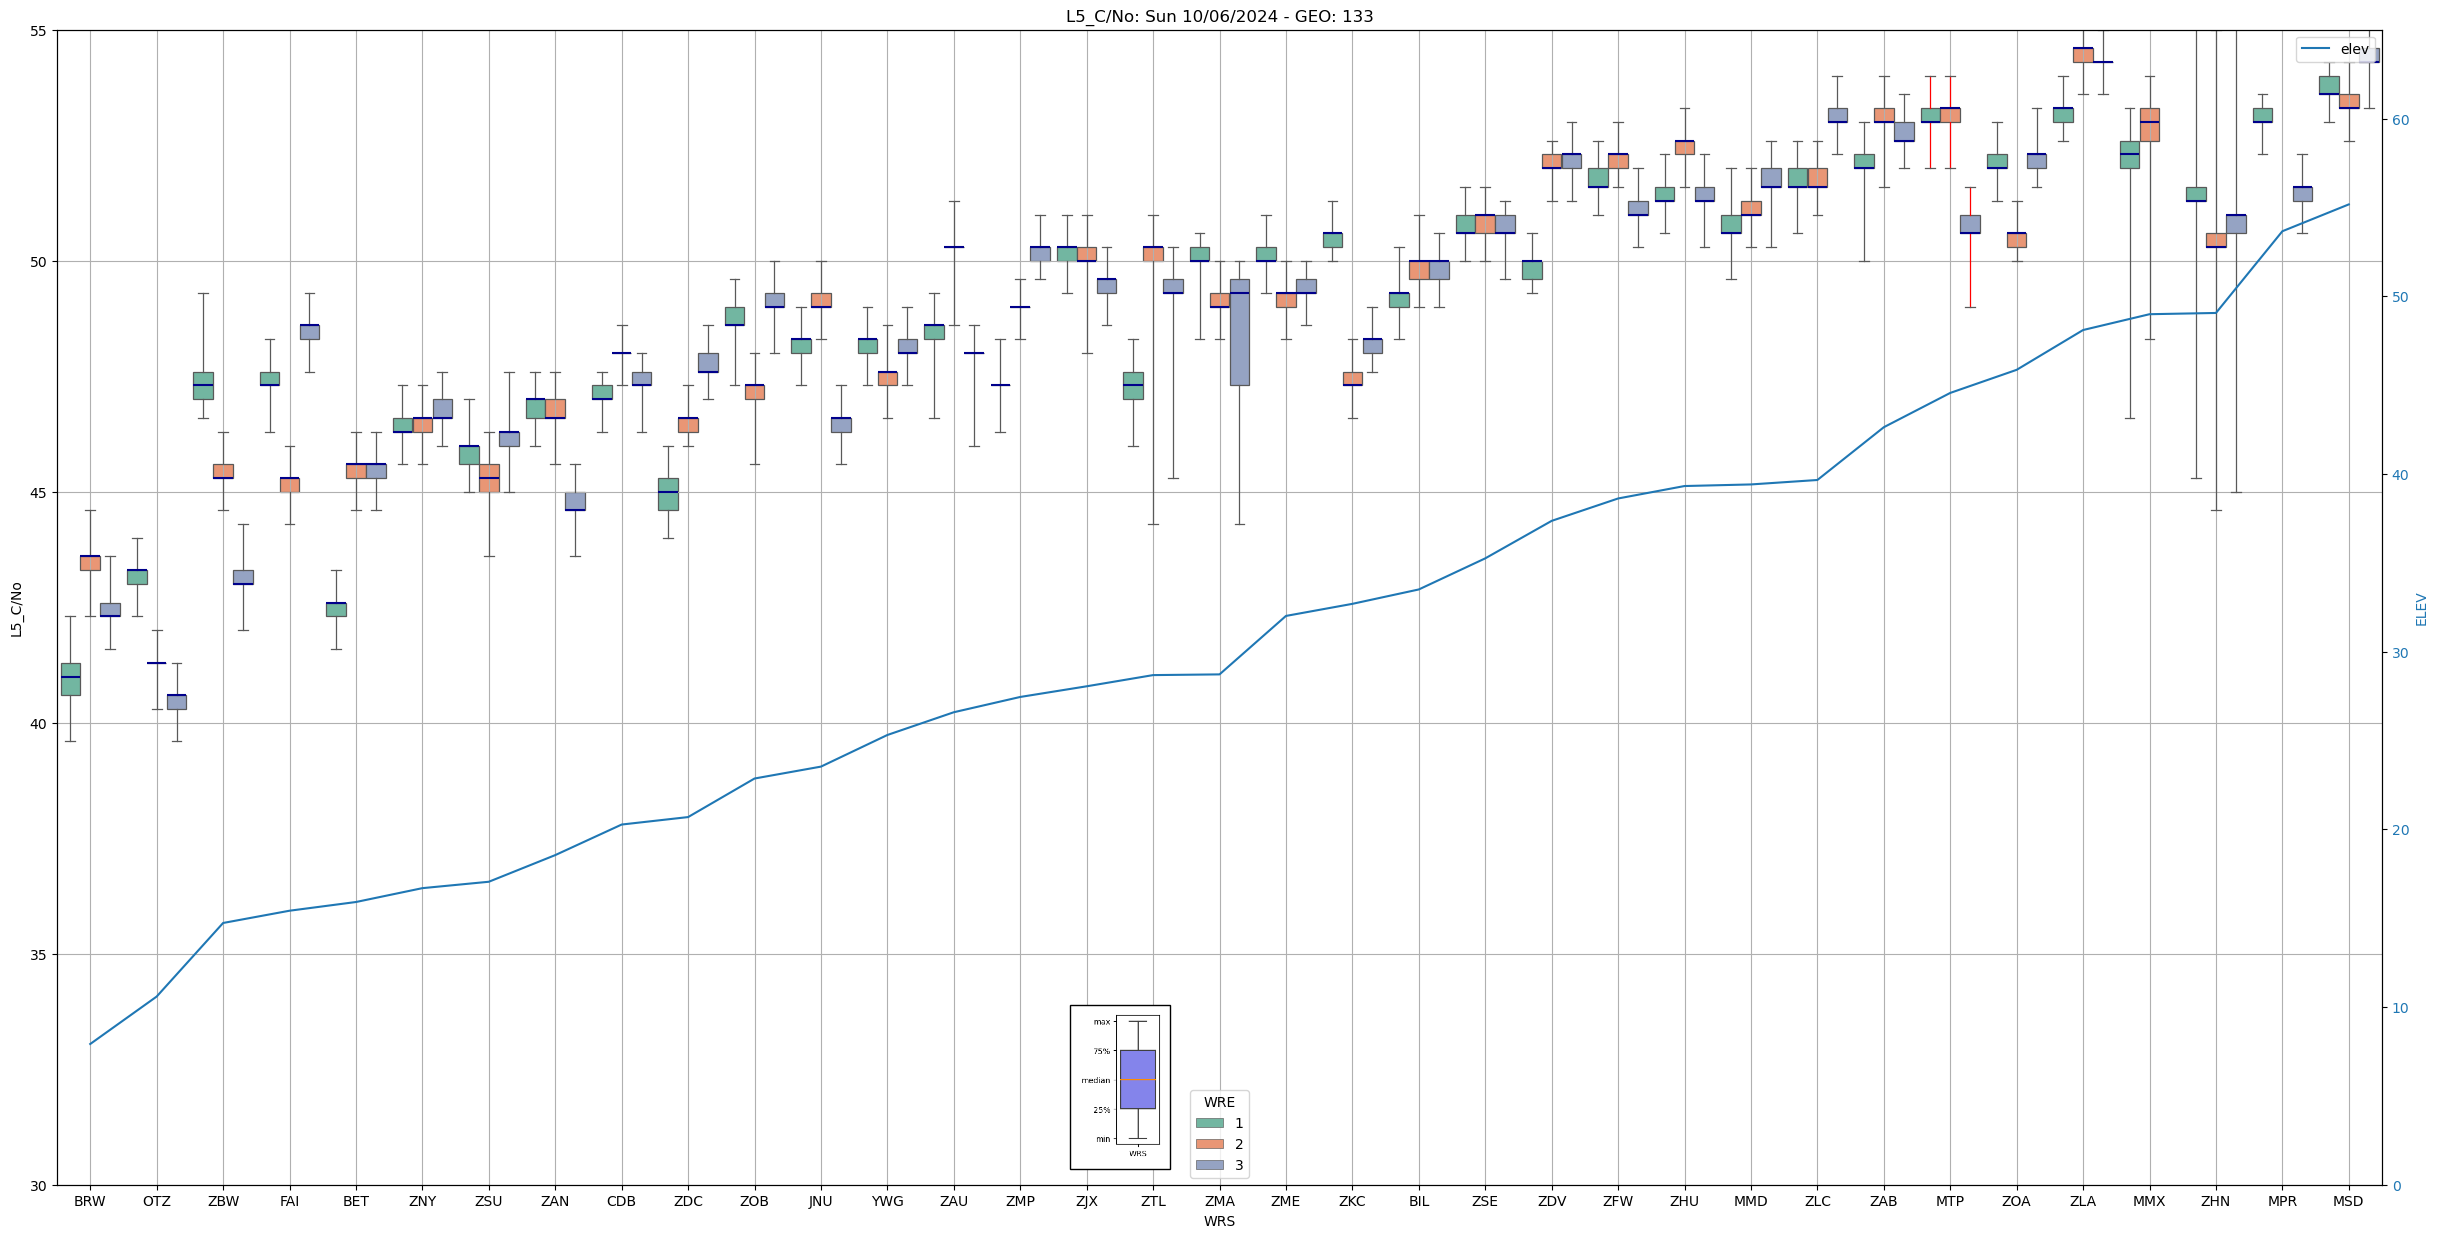Click the tall blue-gray ZMA box

[1240, 332]
